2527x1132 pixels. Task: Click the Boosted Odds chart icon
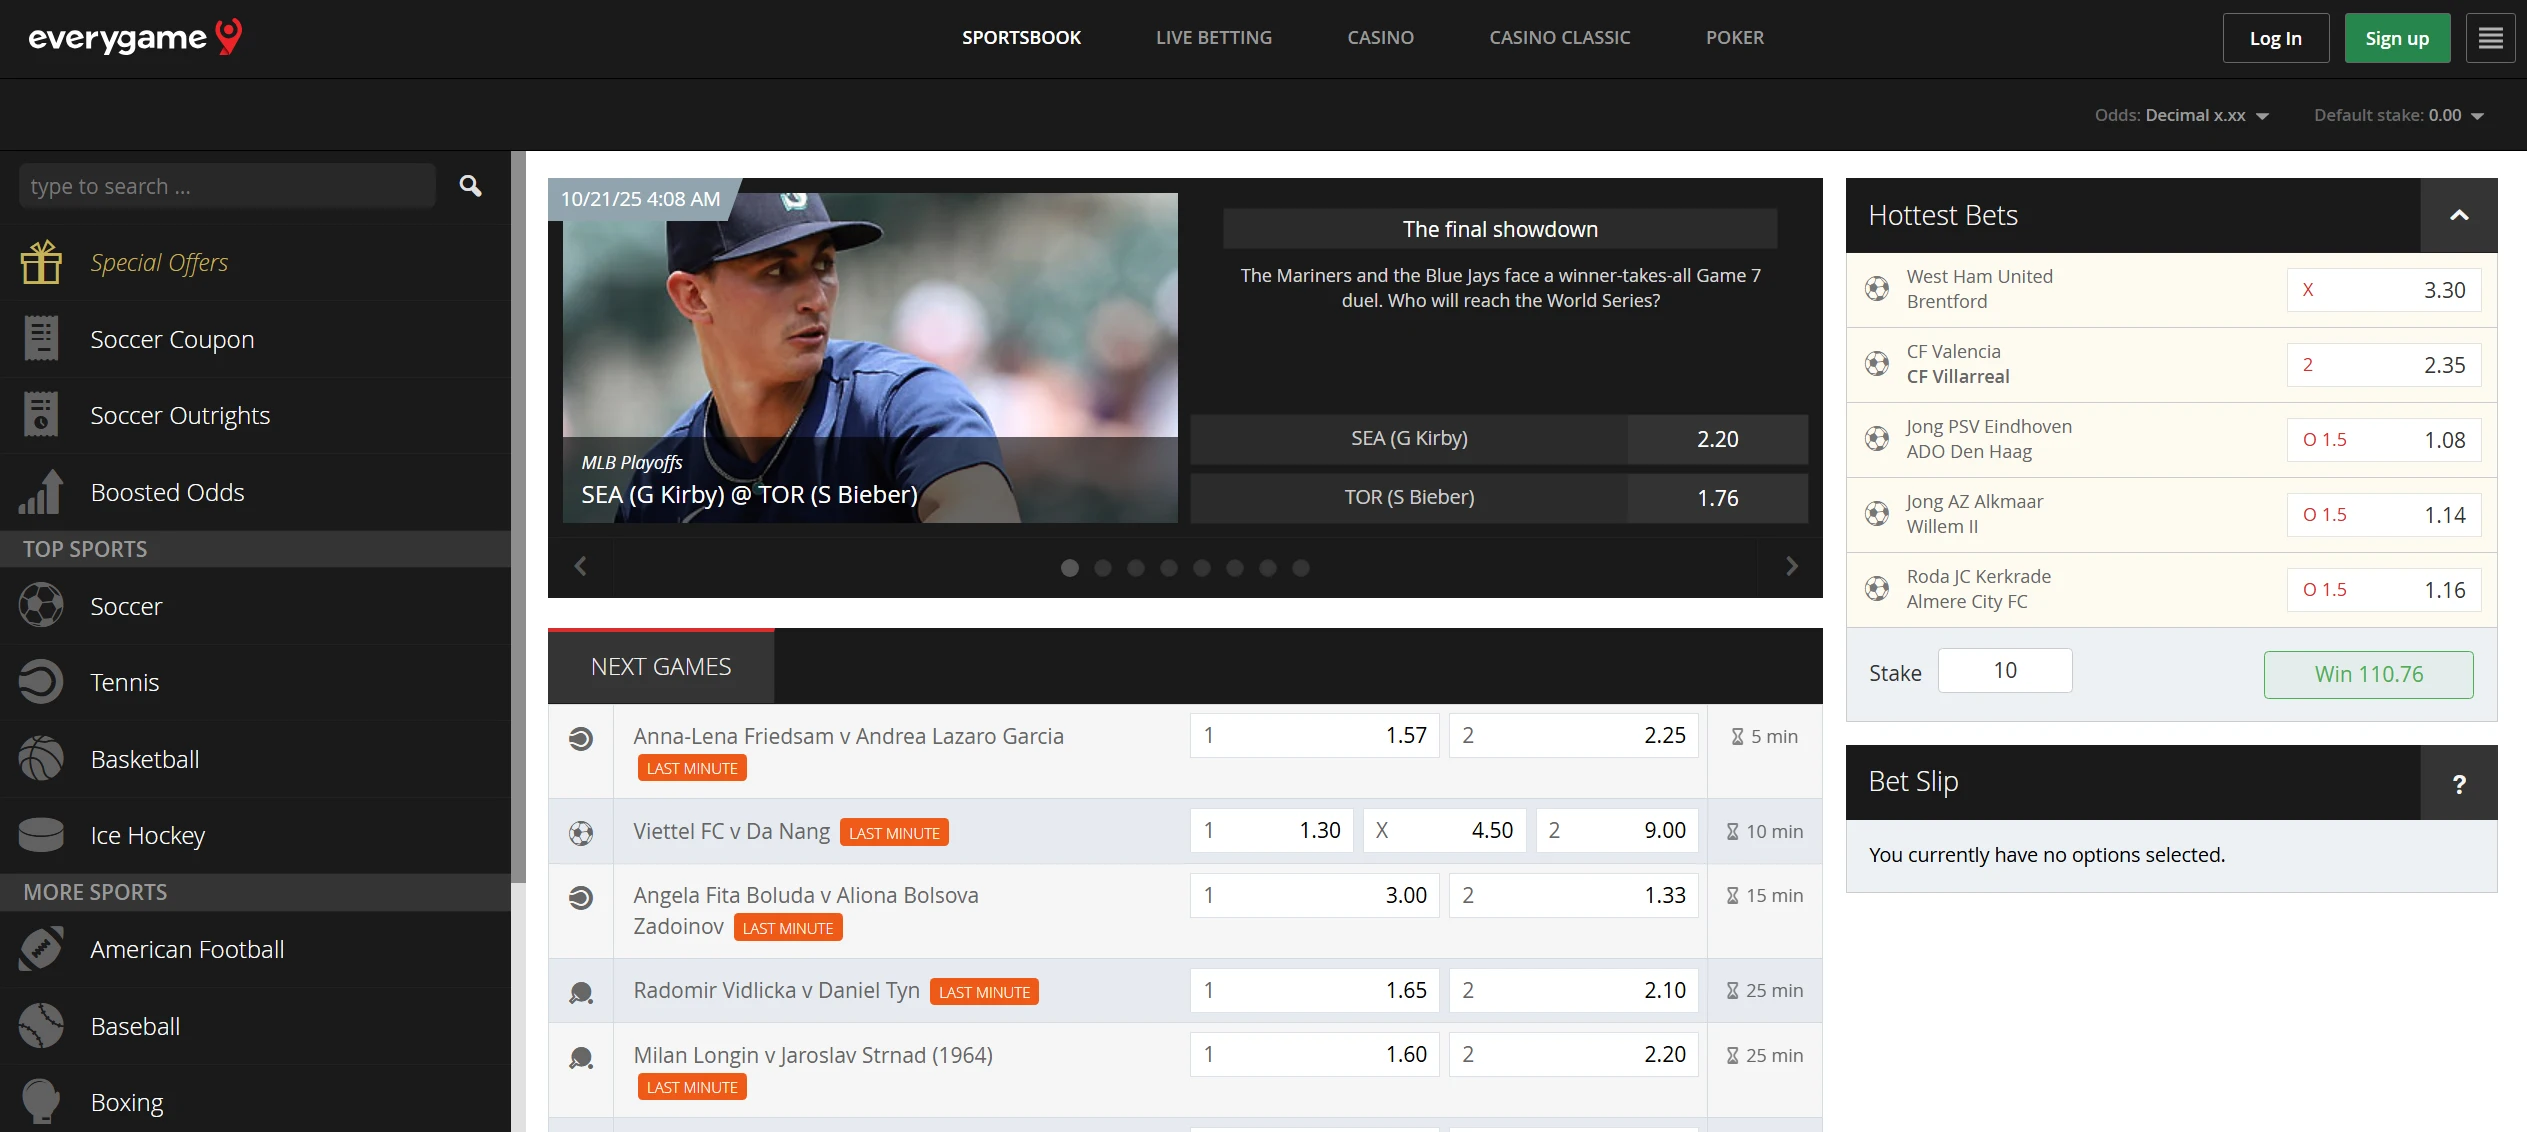pyautogui.click(x=41, y=492)
